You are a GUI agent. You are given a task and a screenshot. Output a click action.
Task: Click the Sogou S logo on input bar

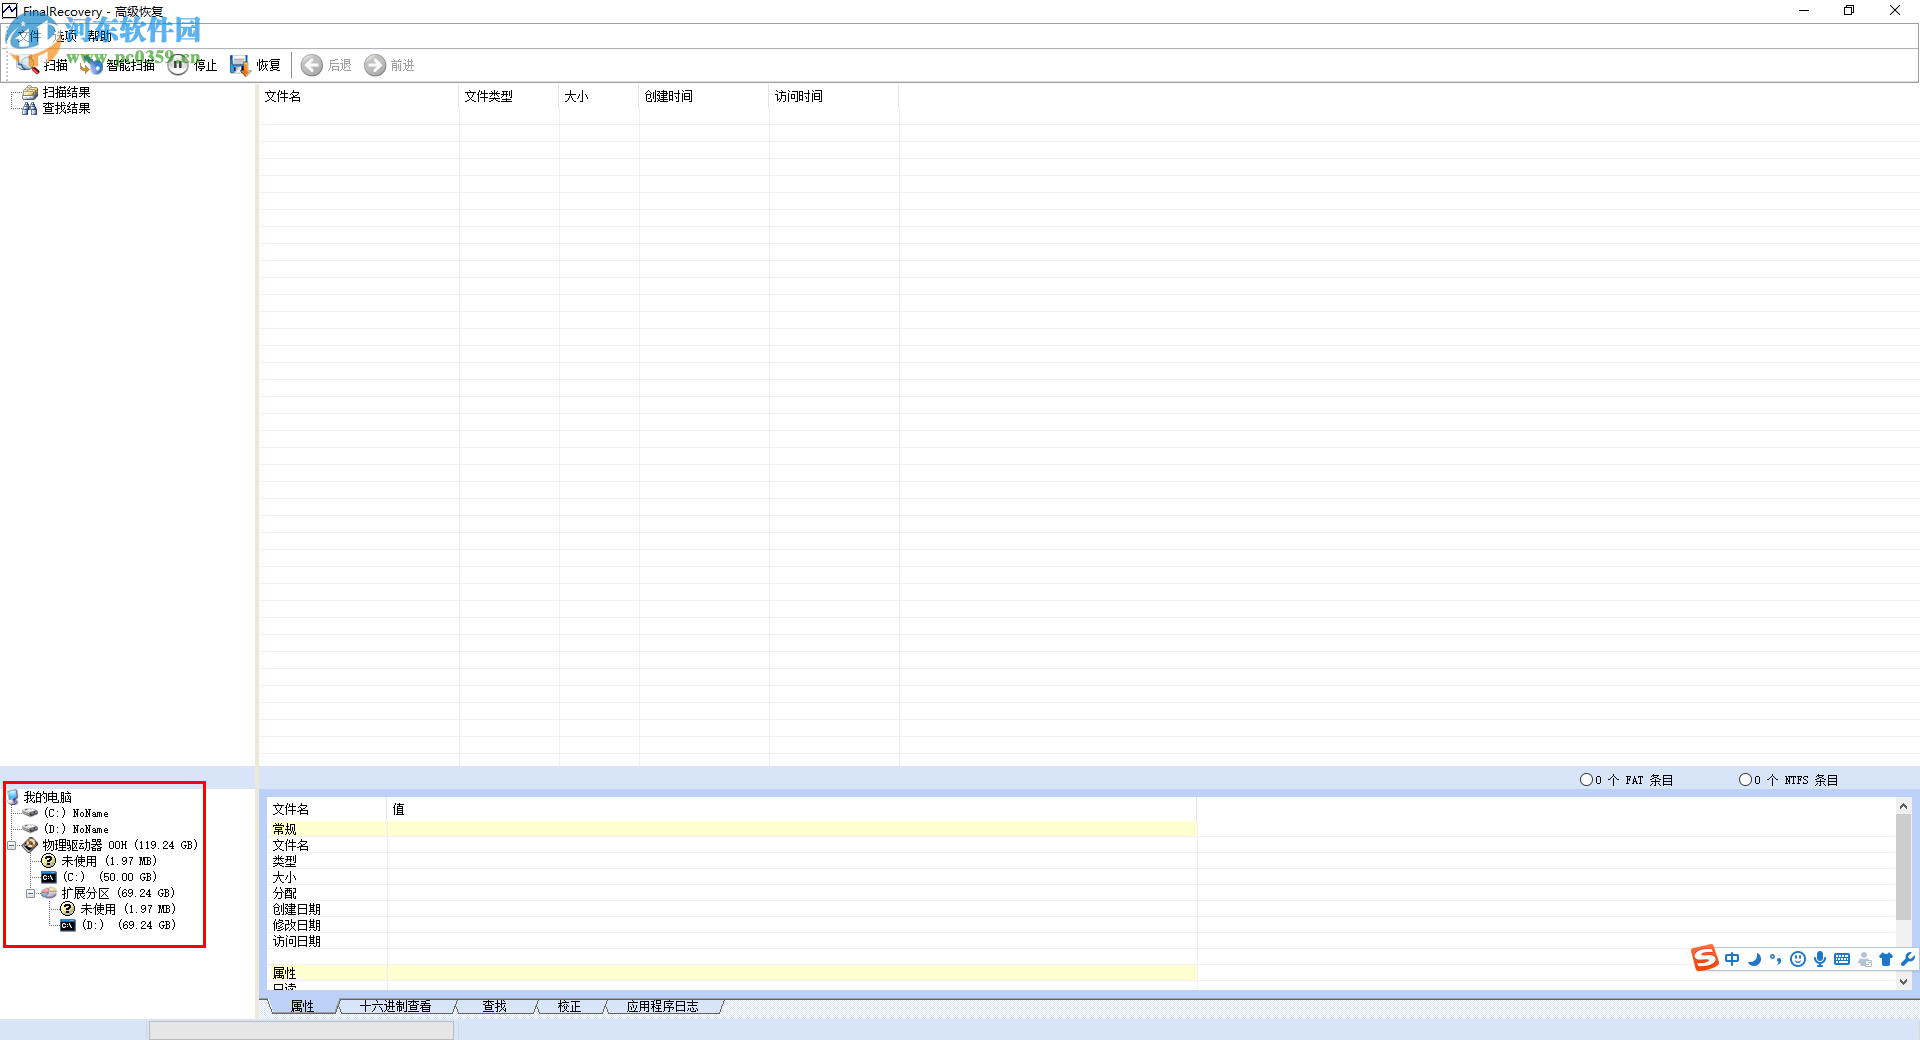pos(1705,958)
